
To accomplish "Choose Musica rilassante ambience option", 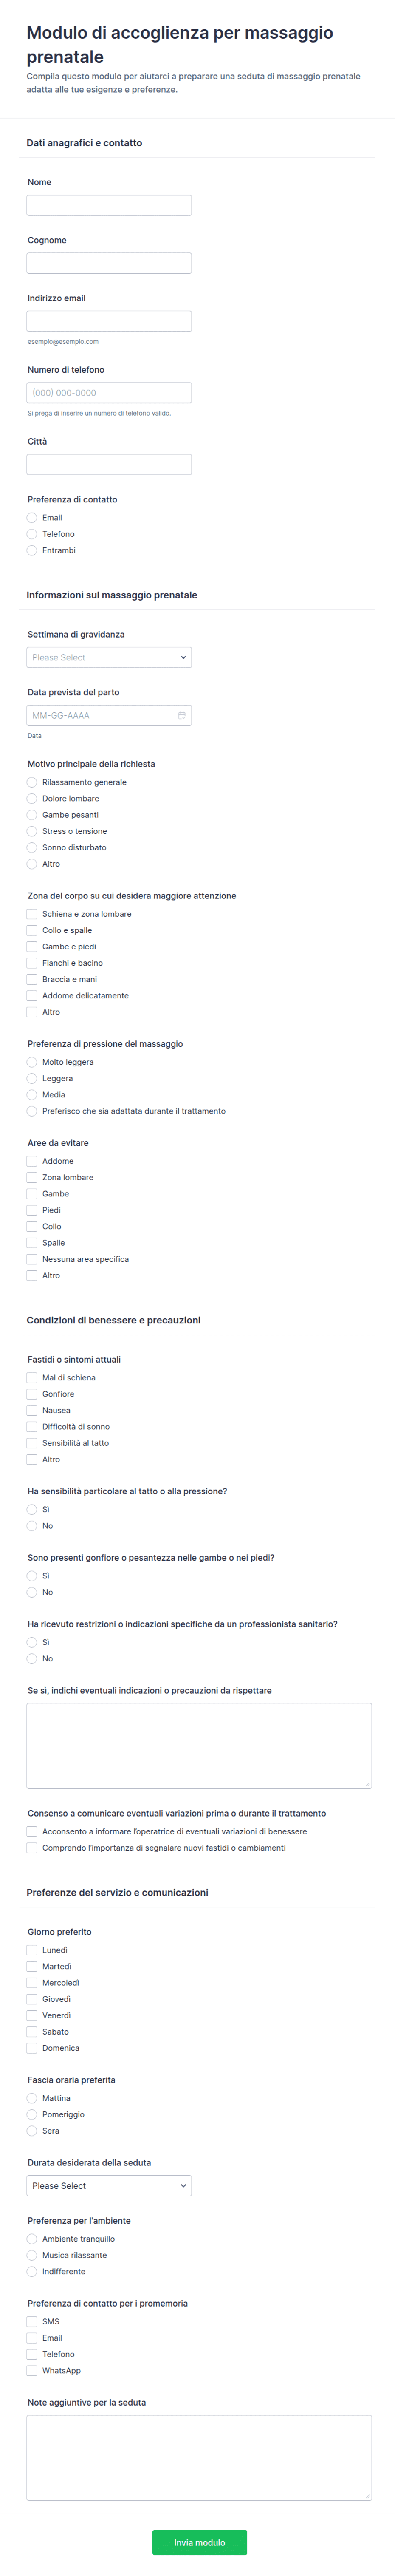I will click(x=32, y=2255).
